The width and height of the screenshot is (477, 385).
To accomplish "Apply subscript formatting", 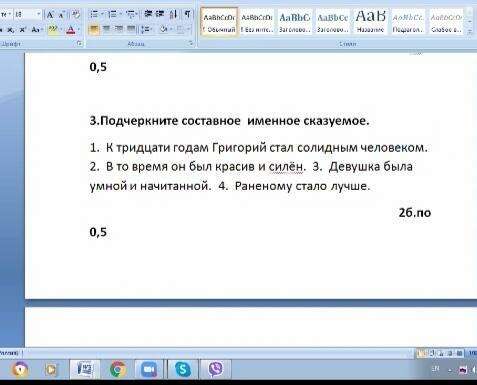I will pos(11,30).
